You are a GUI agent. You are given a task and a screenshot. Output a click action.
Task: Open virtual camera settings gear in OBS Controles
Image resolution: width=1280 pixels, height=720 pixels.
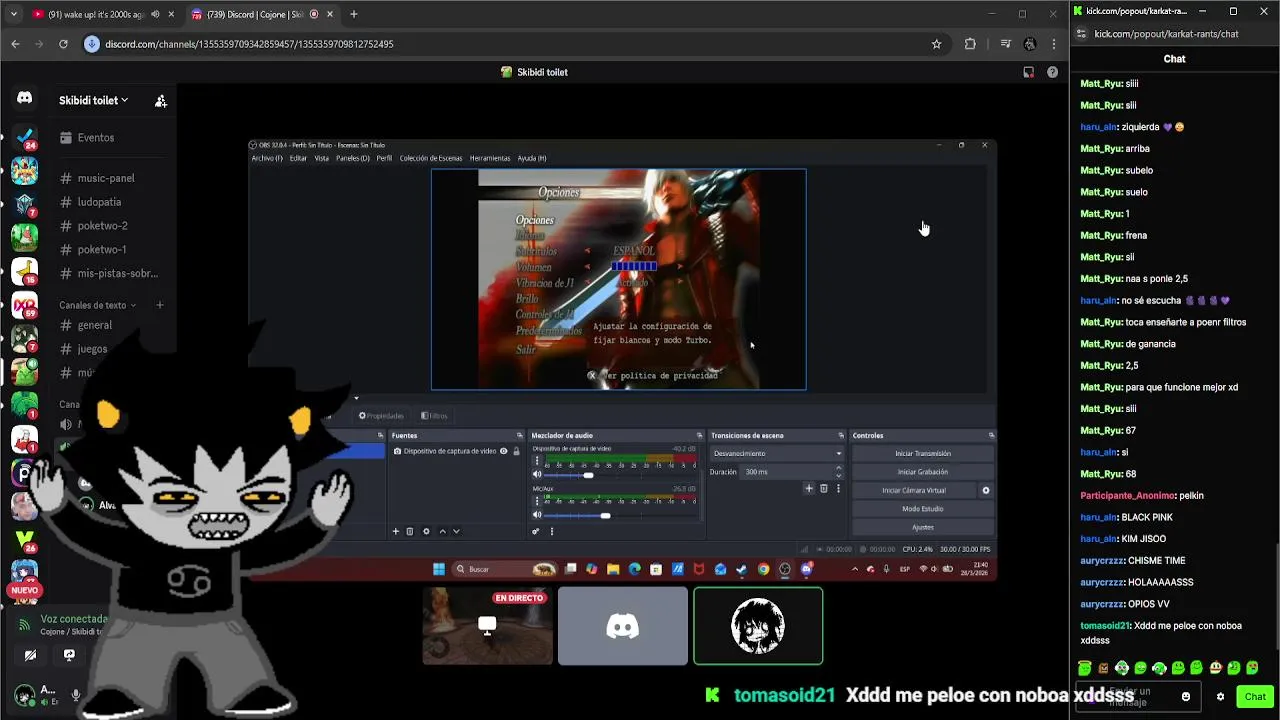[x=985, y=490]
